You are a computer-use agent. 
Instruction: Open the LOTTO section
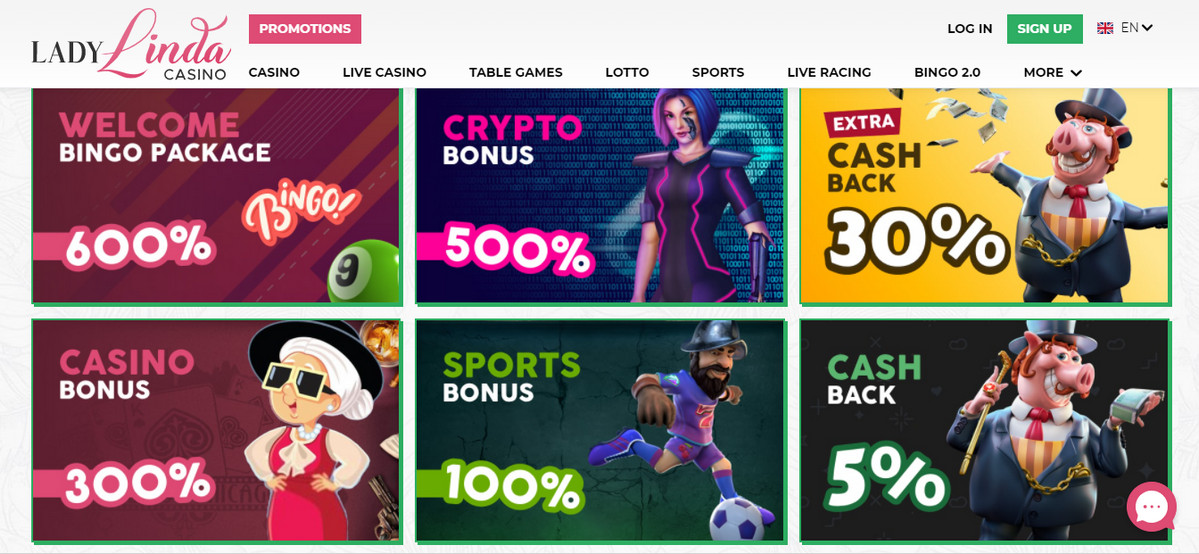627,73
